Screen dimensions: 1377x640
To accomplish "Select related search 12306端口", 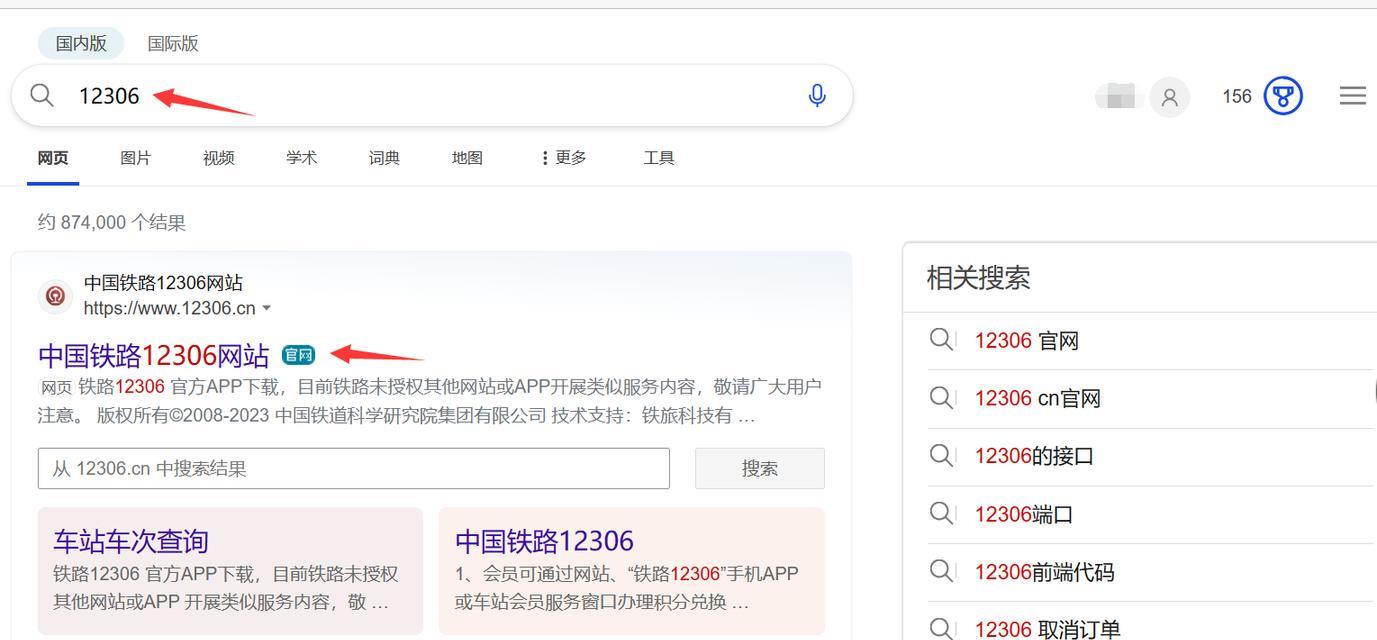I will point(1024,515).
